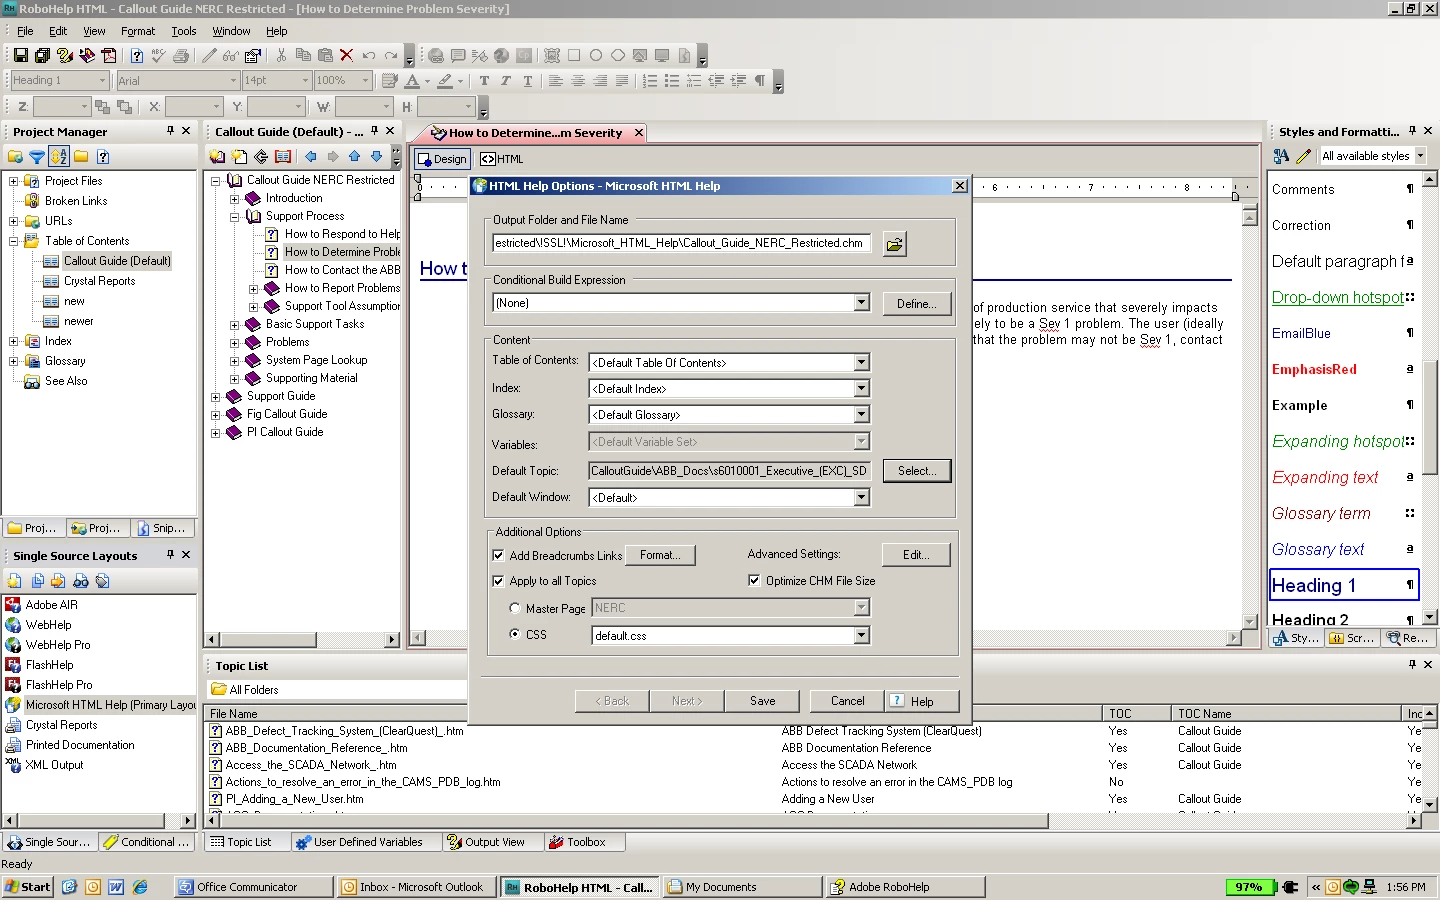Click the Italic T formatting icon
Viewport: 1440px width, 900px height.
(506, 81)
